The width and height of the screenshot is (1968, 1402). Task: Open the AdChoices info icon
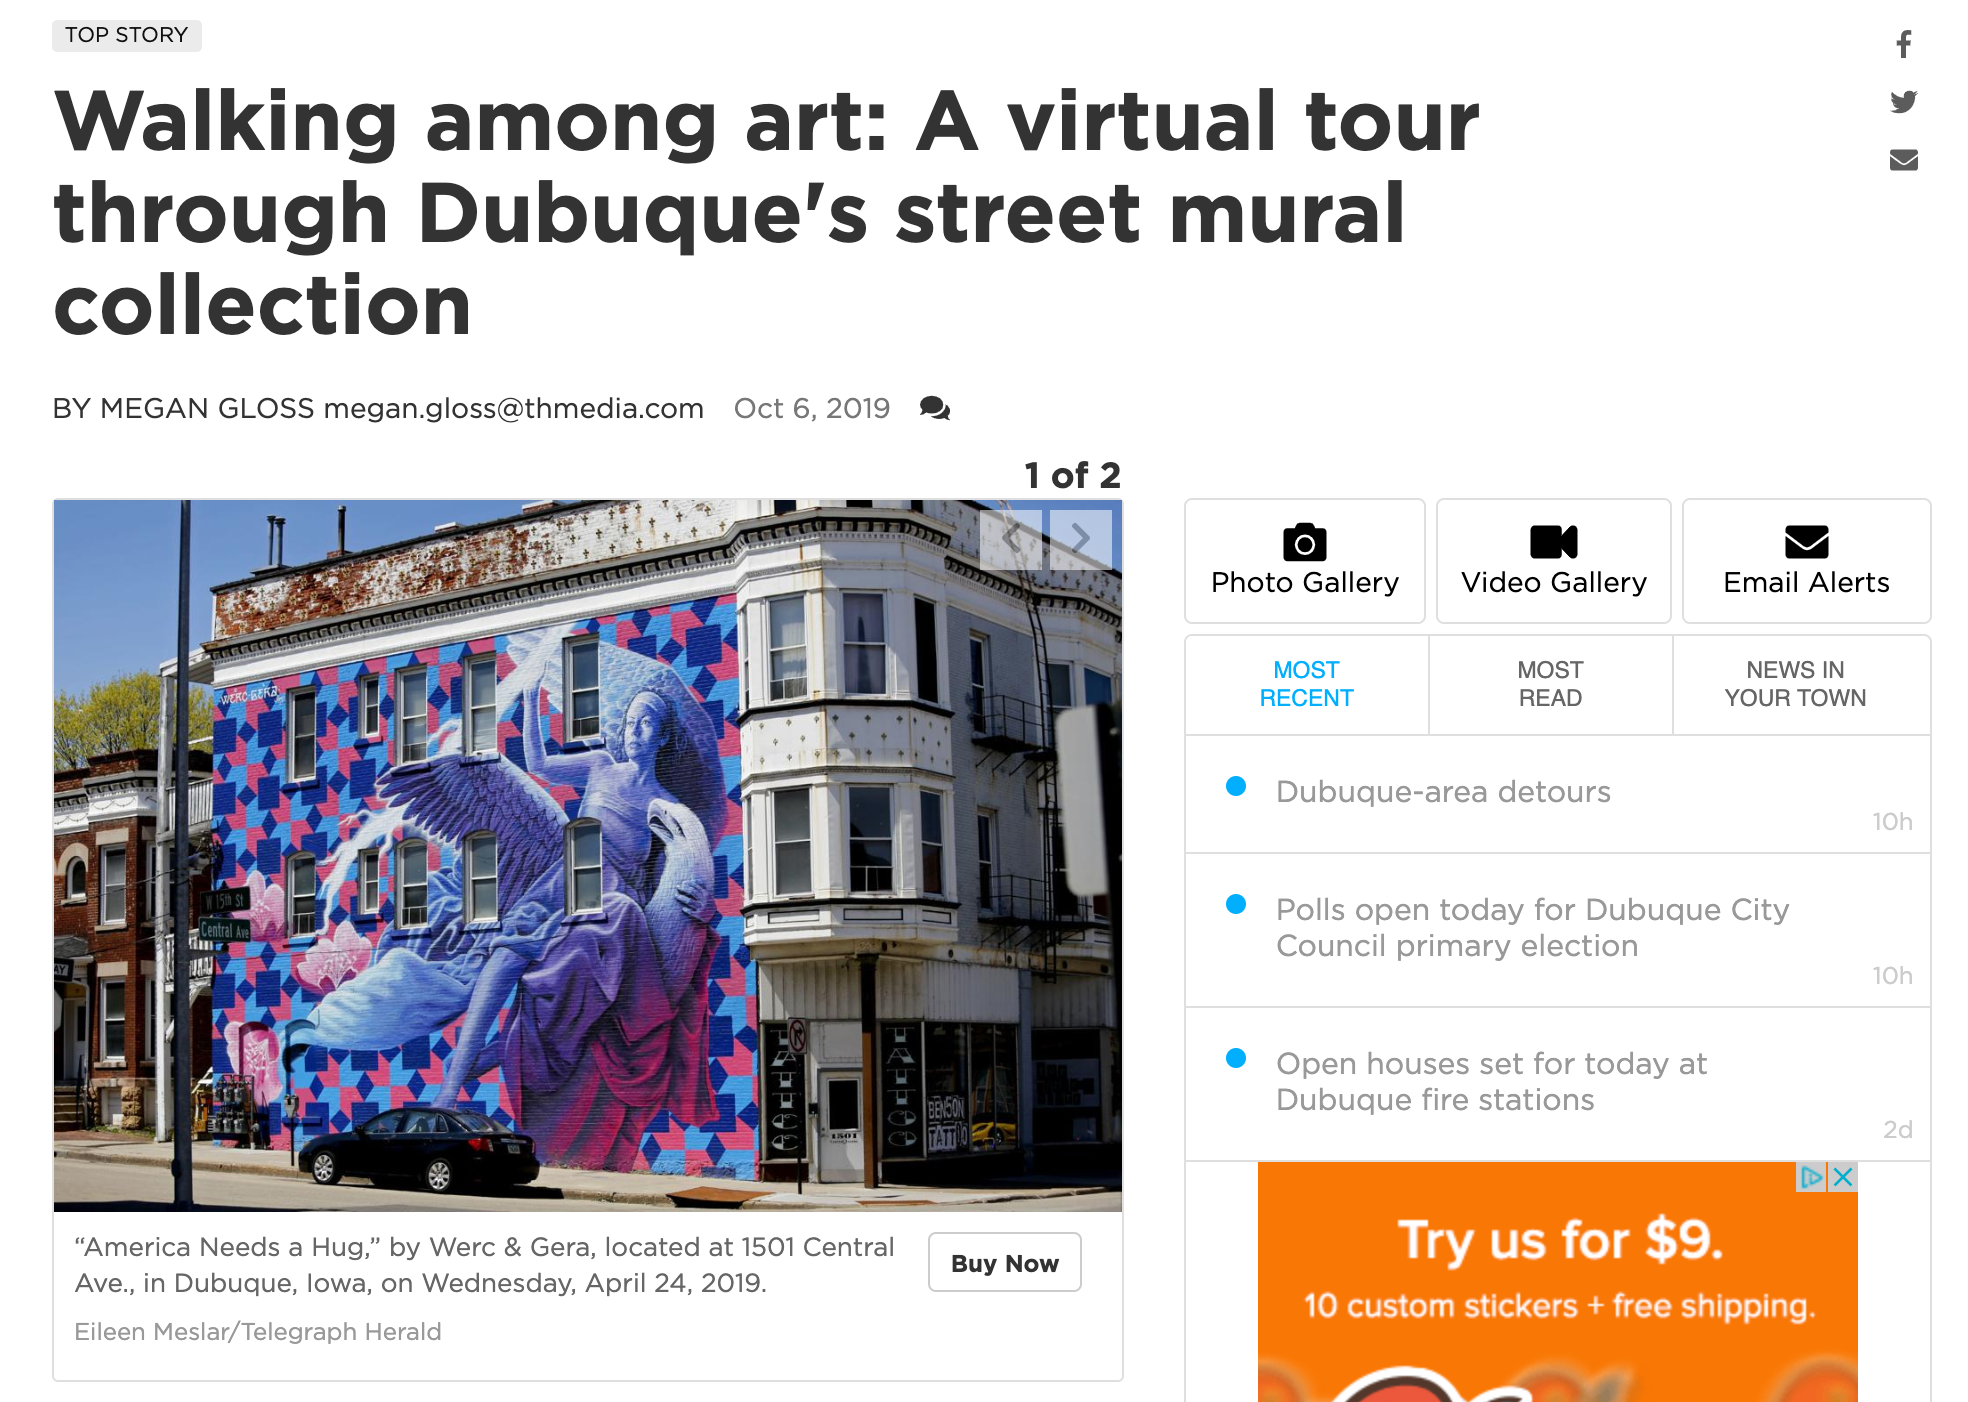(x=1811, y=1177)
